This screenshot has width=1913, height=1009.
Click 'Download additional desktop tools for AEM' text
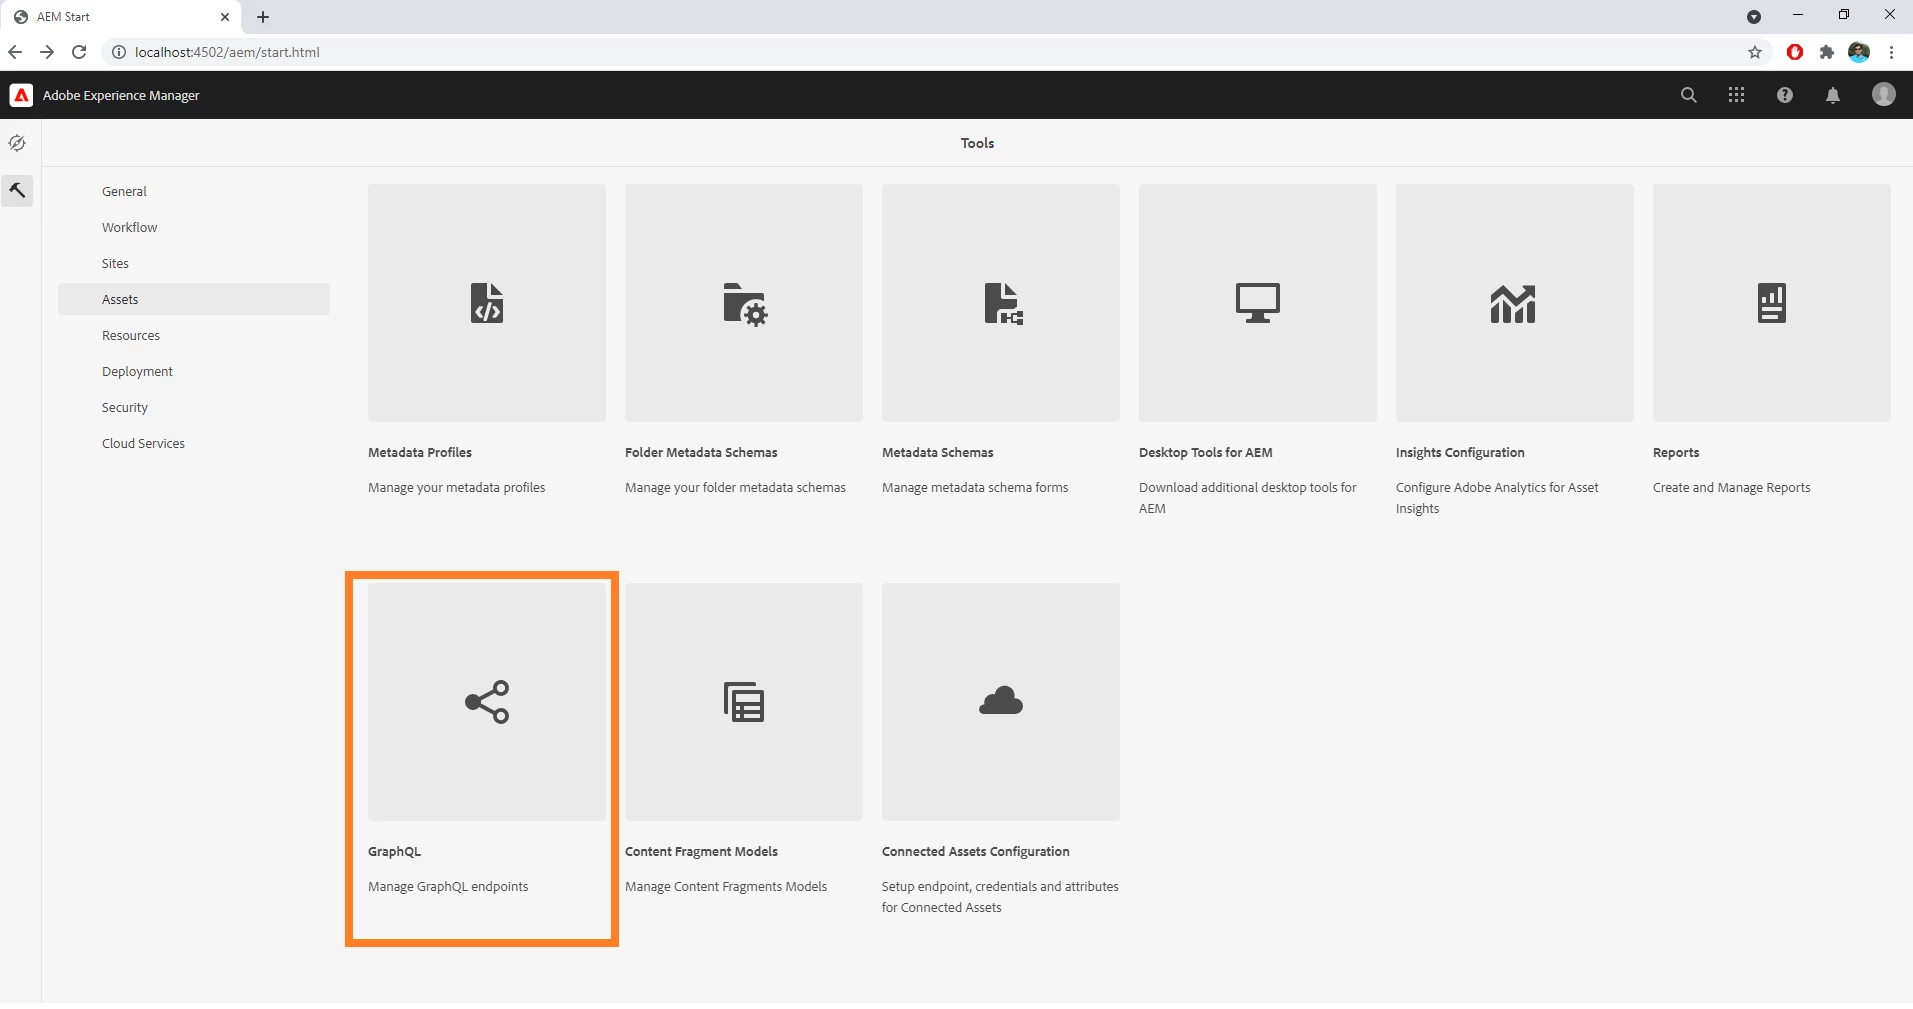(x=1248, y=498)
